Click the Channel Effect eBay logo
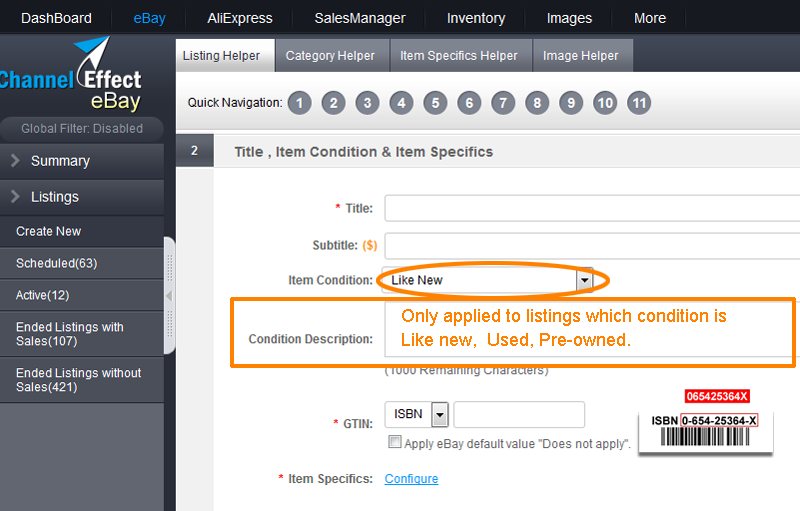This screenshot has height=511, width=800. (x=71, y=74)
